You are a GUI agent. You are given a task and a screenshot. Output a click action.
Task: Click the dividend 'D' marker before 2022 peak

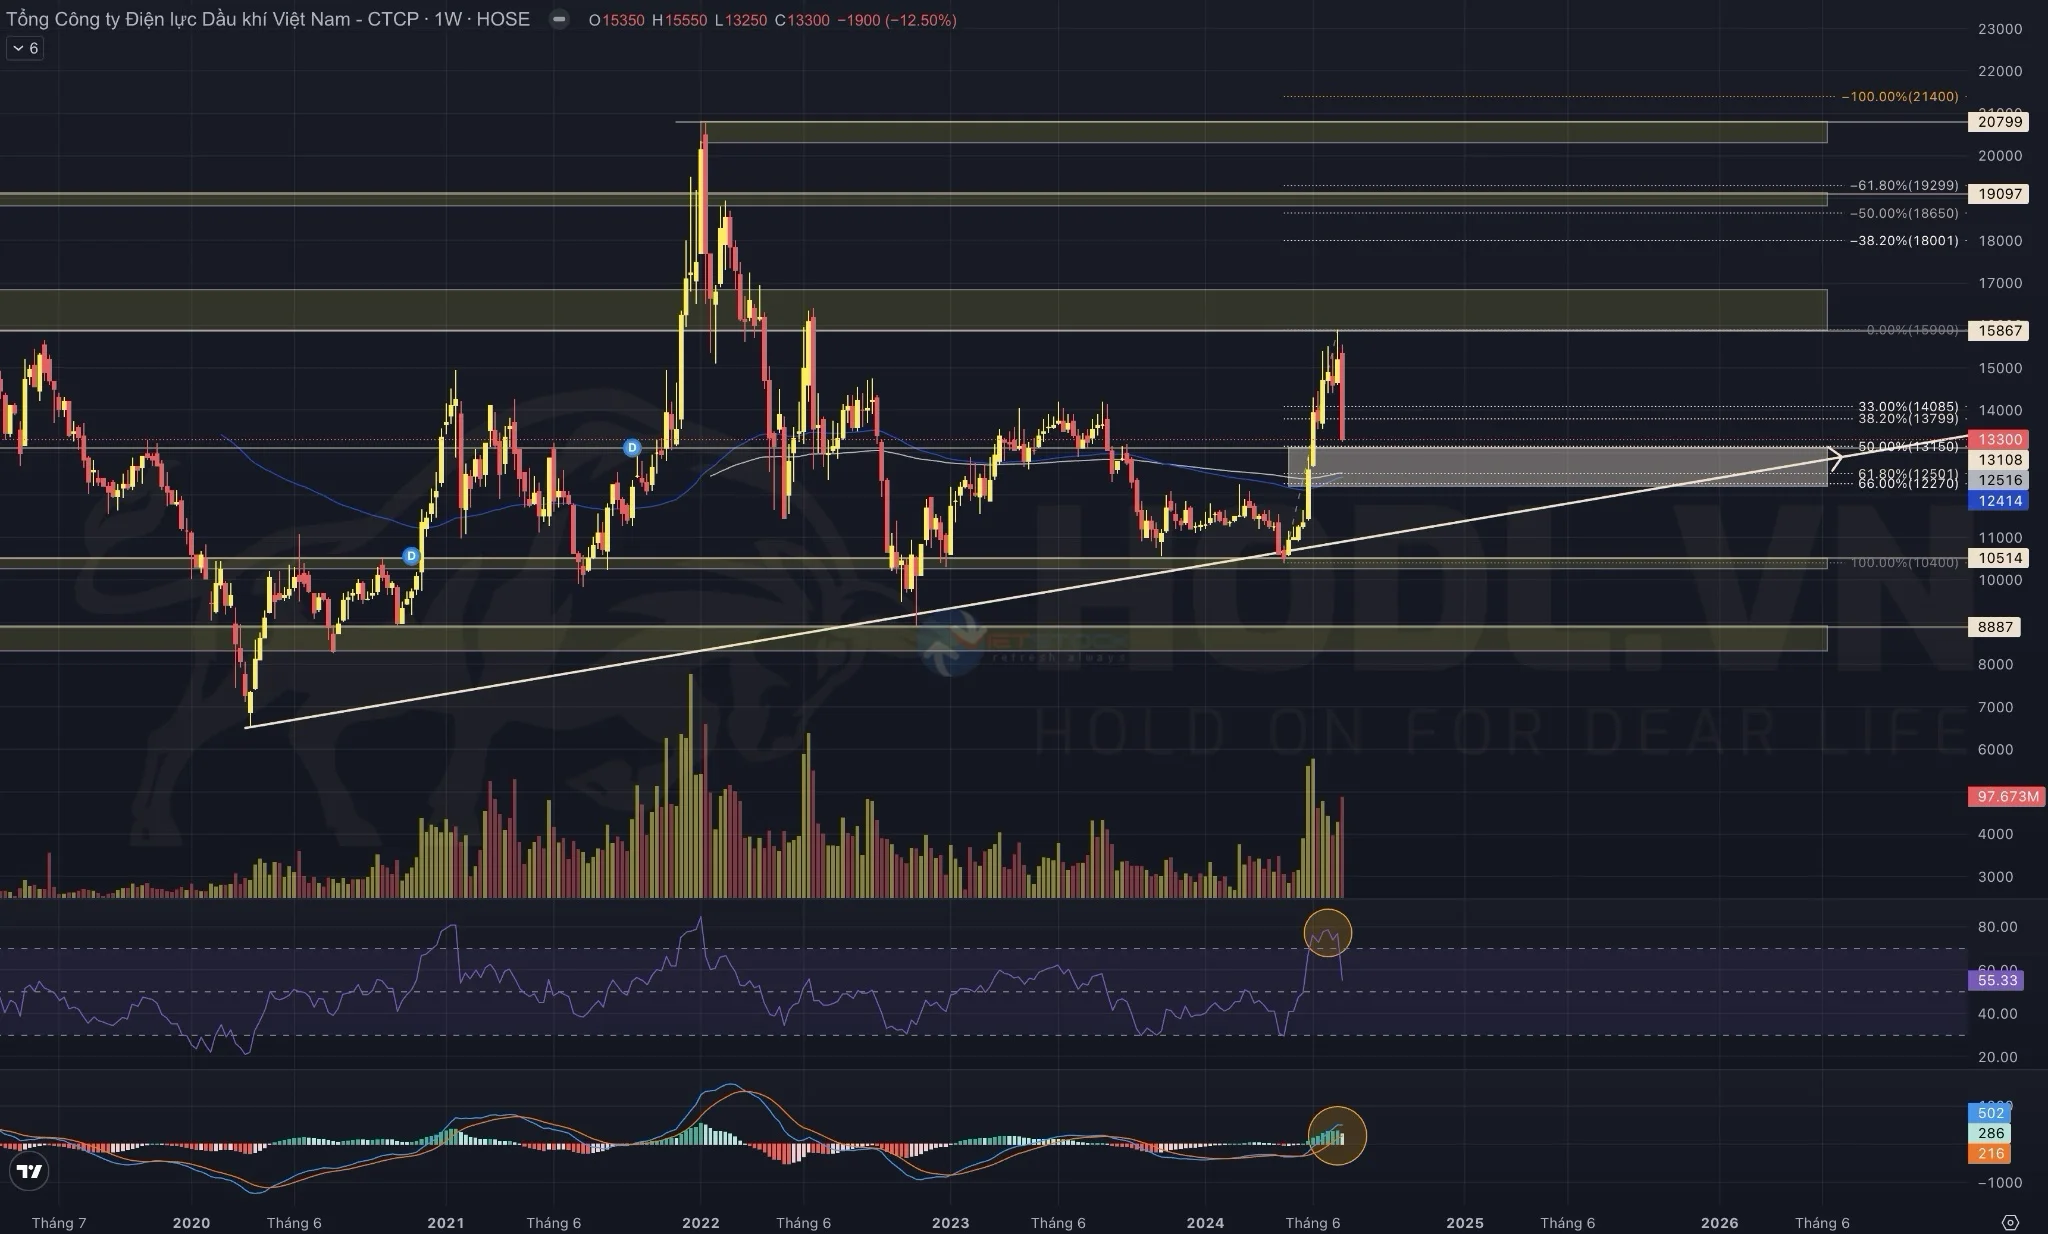[x=630, y=448]
